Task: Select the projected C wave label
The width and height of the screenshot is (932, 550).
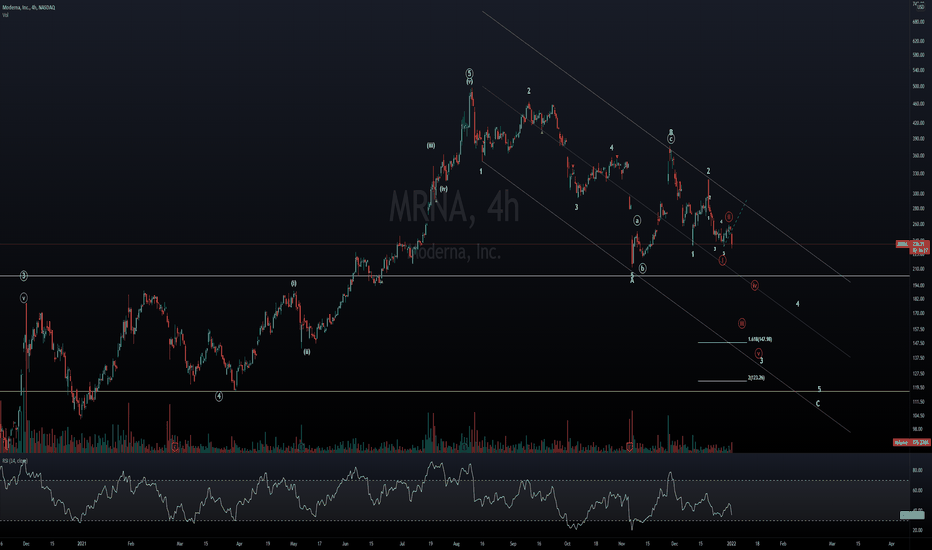Action: click(x=817, y=404)
